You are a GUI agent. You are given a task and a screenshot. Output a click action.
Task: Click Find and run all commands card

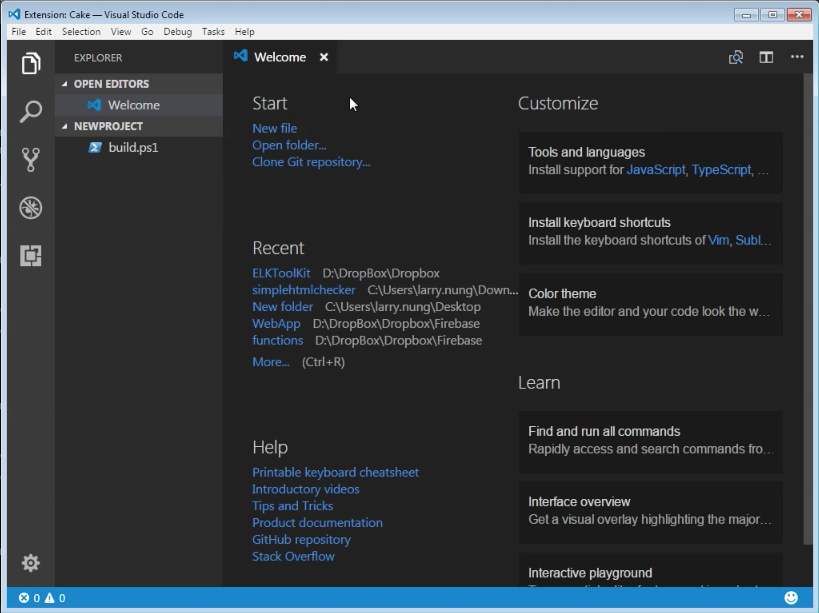(650, 442)
